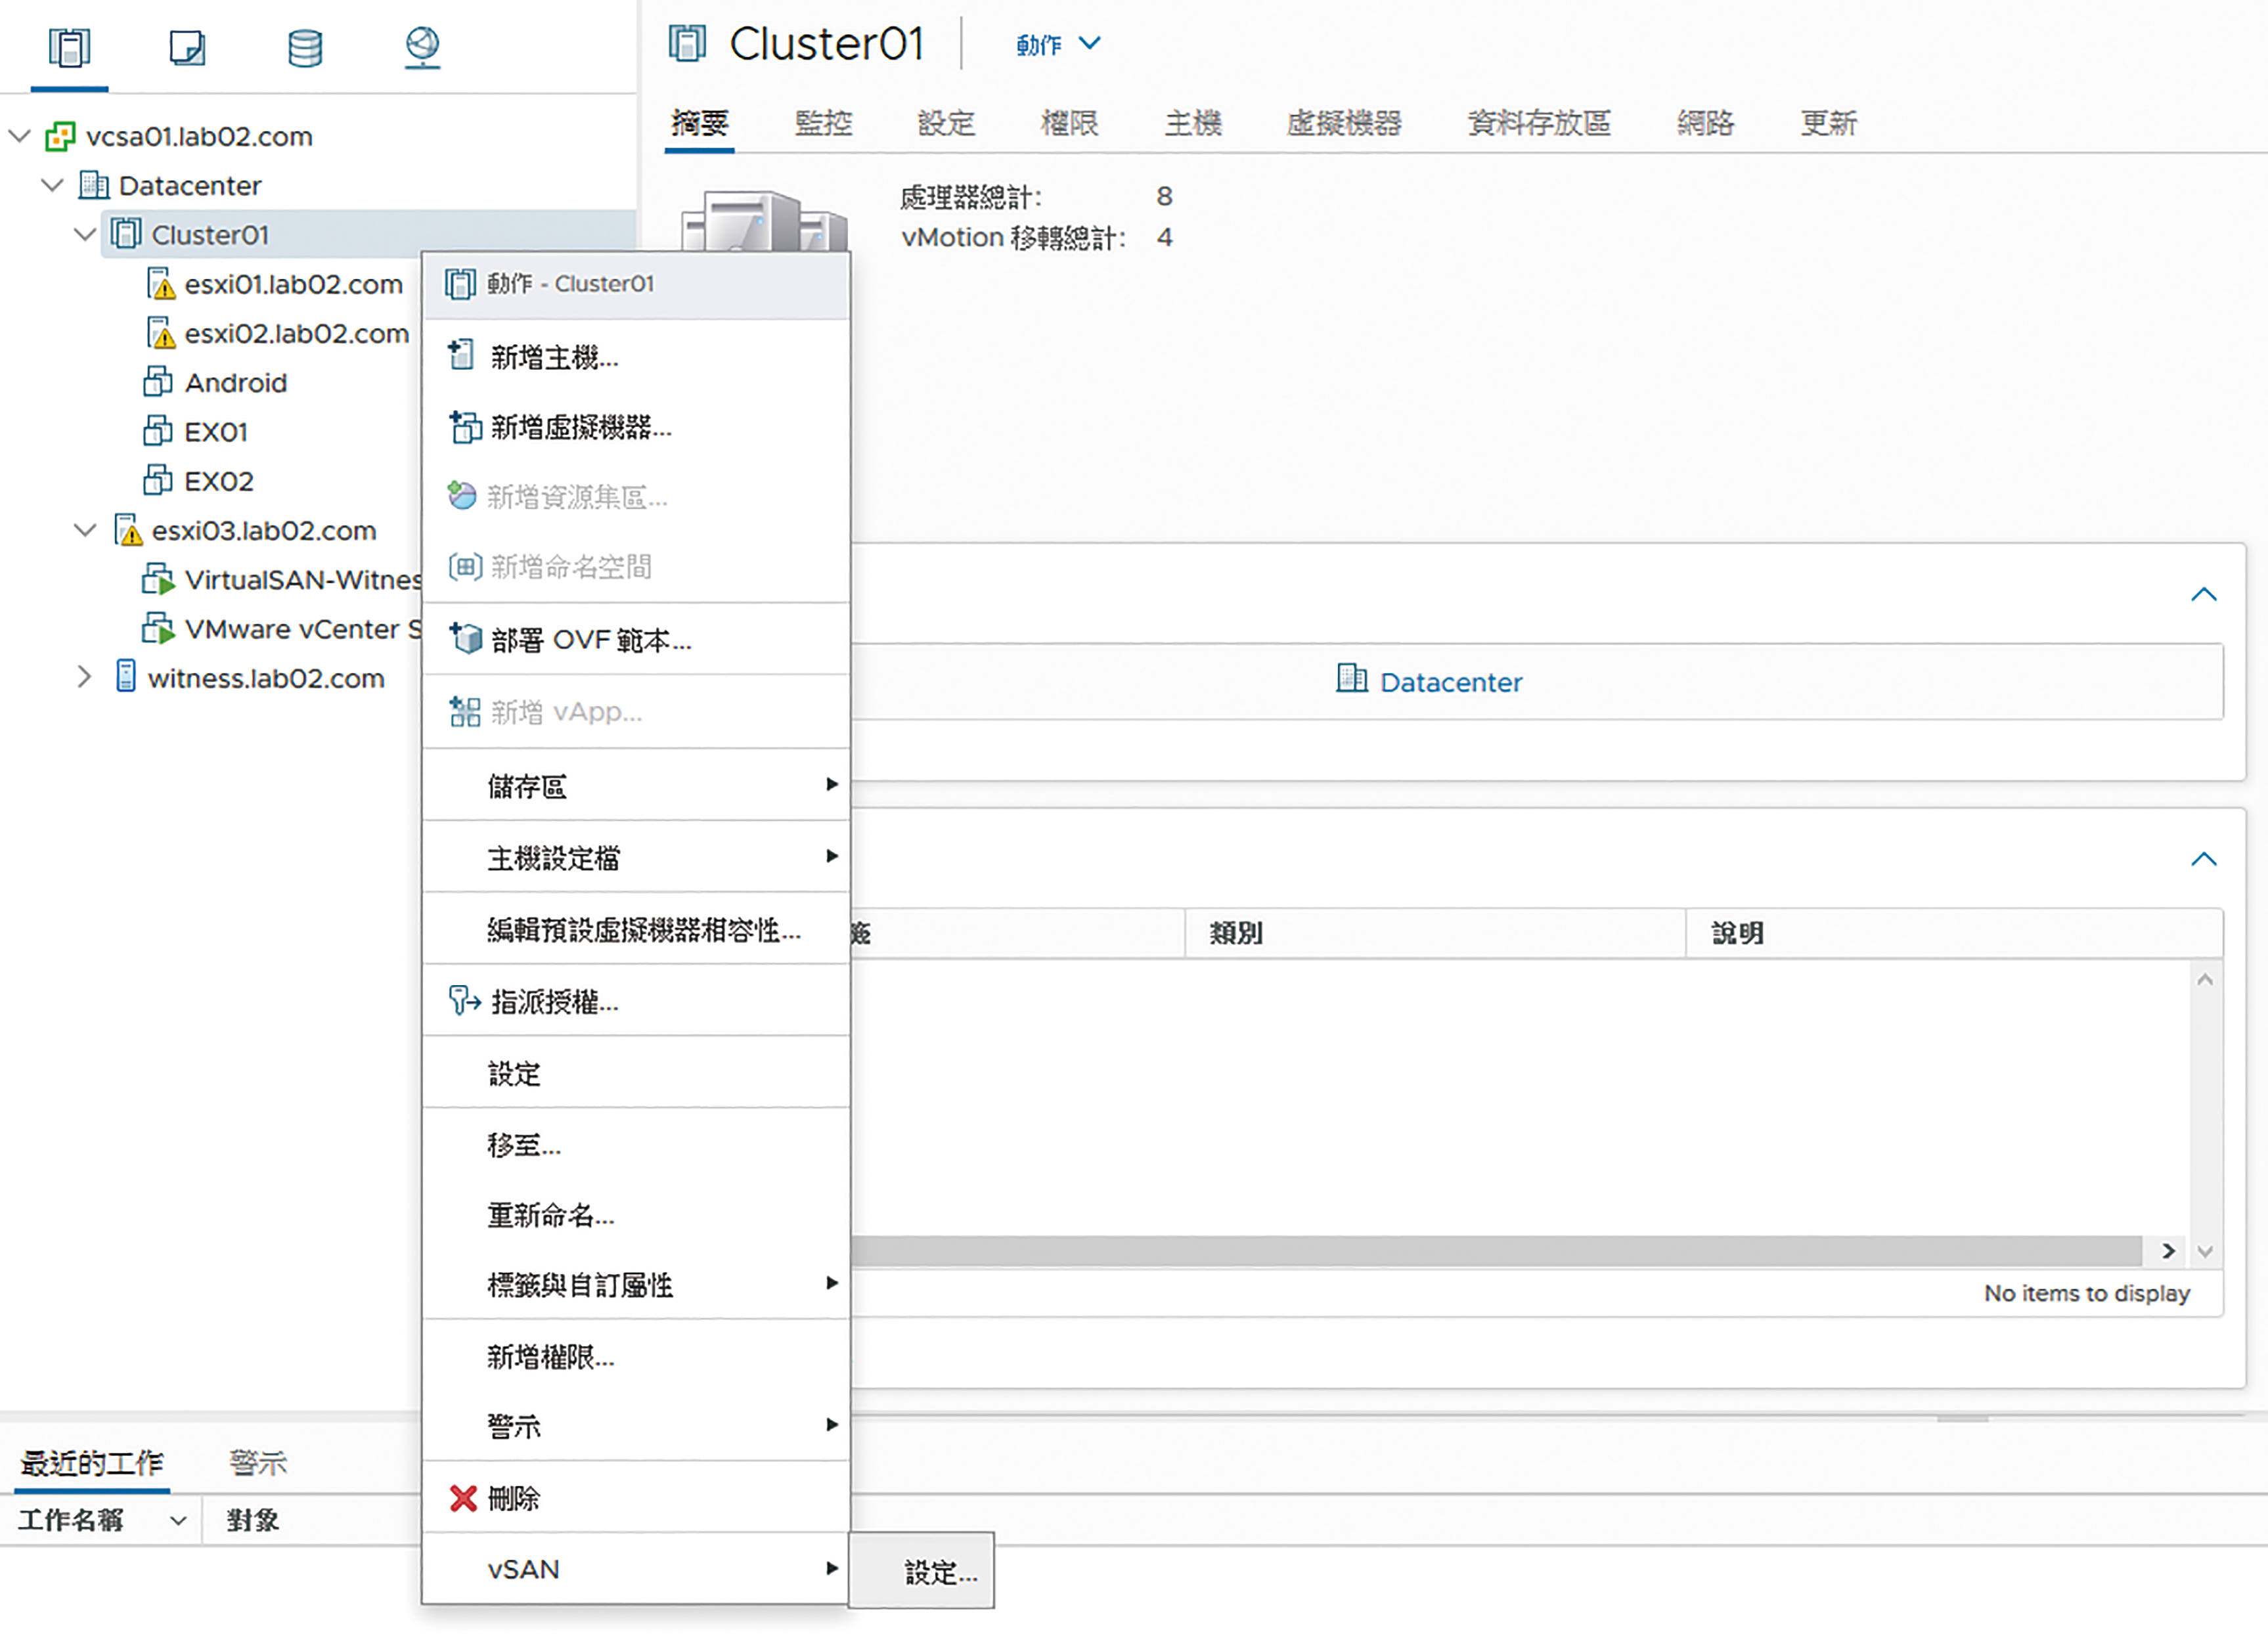Select 部署 OVF 範本... menu item
Screen dimensions: 2268x1634
636,639
